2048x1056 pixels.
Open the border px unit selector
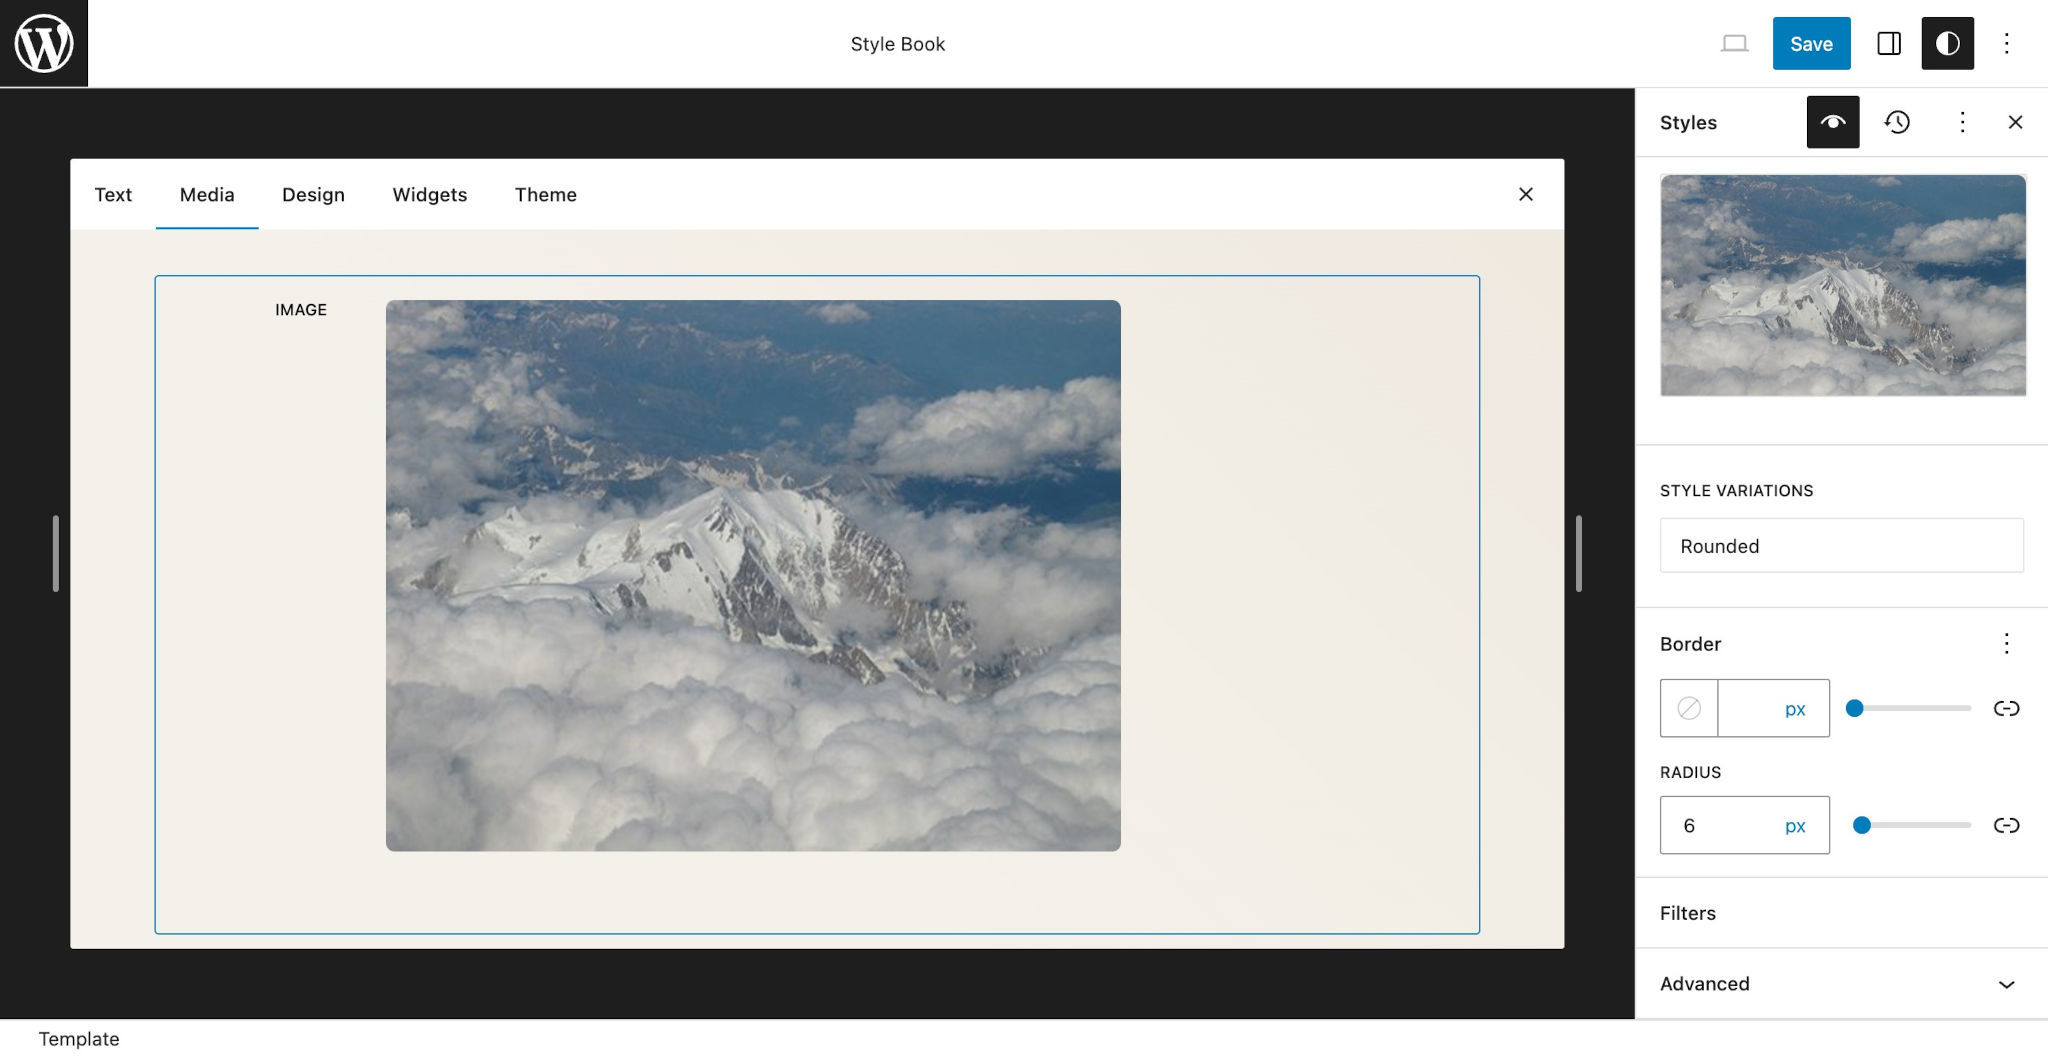point(1793,708)
